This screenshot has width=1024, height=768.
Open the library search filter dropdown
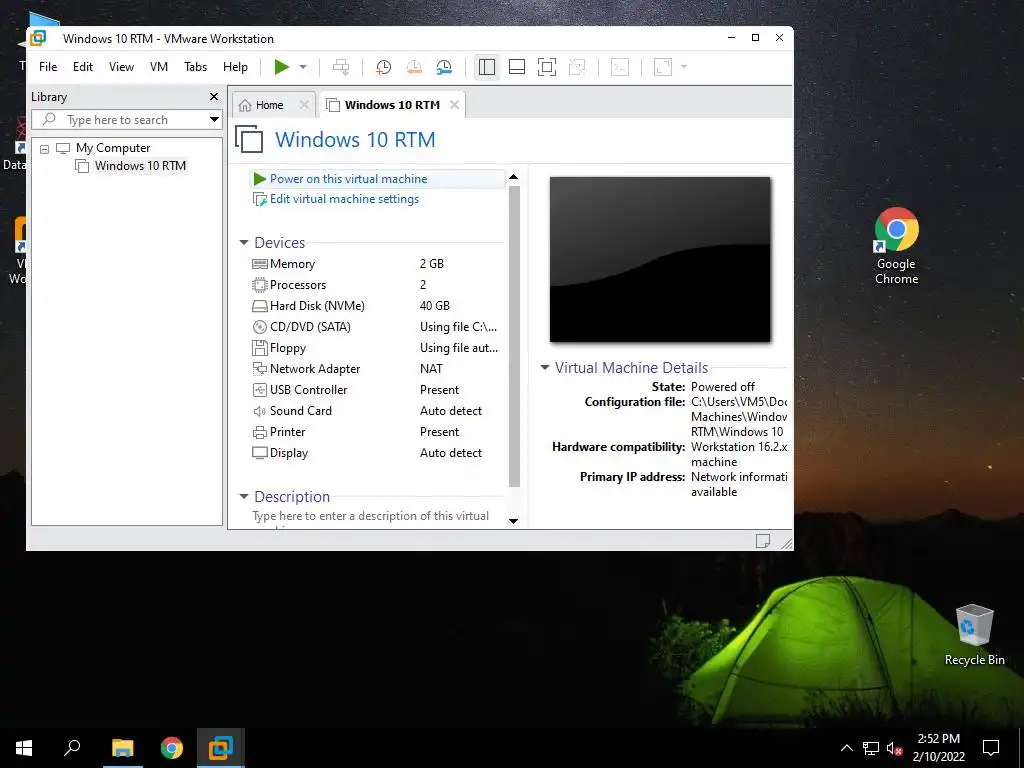pos(214,120)
